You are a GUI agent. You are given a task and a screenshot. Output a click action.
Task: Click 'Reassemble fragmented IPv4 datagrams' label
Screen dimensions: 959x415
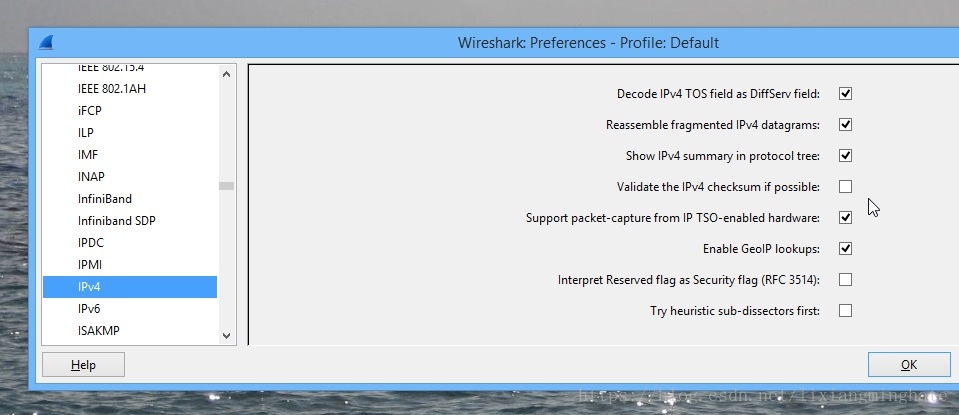713,125
